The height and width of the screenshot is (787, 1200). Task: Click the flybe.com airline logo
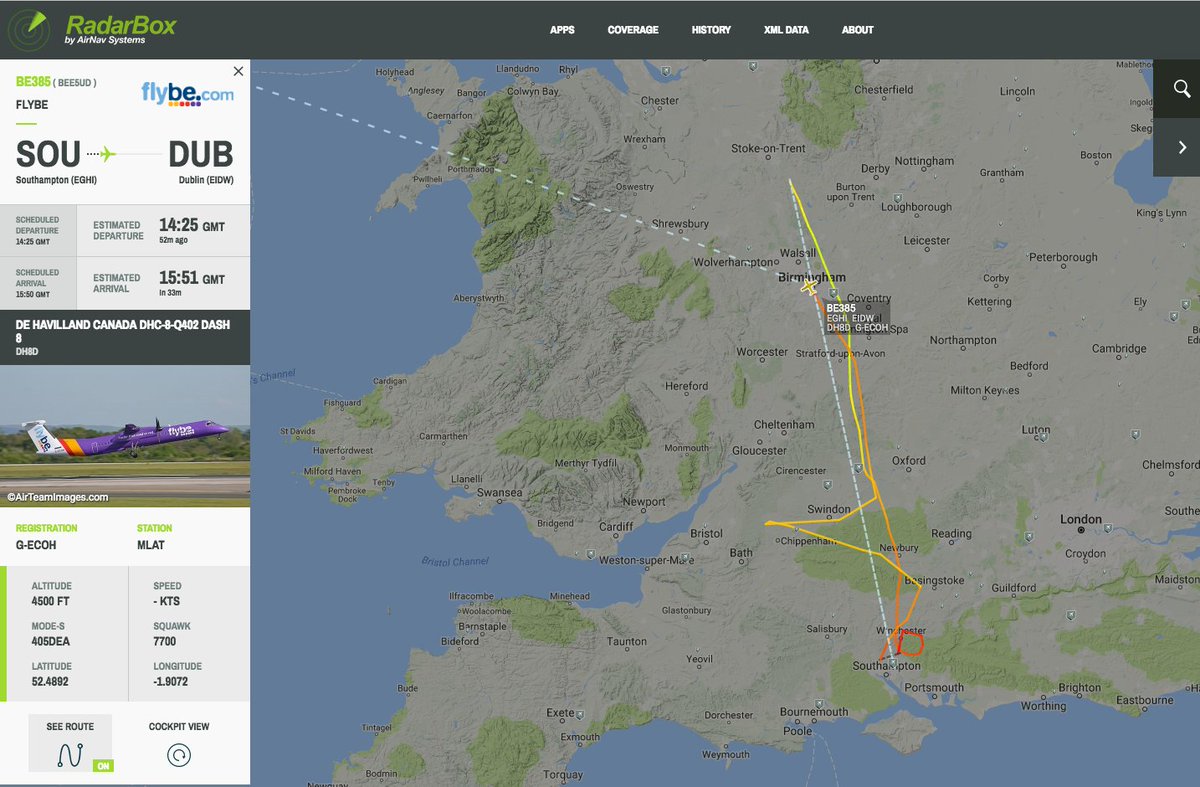[x=187, y=93]
